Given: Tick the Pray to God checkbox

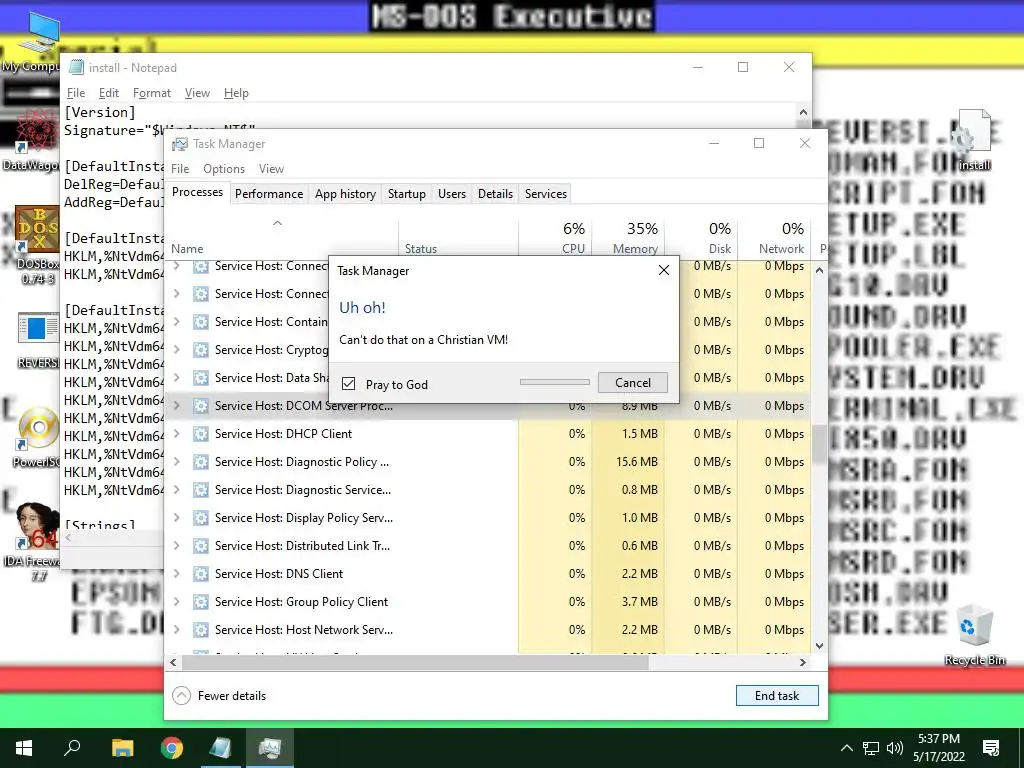Looking at the screenshot, I should coord(349,384).
